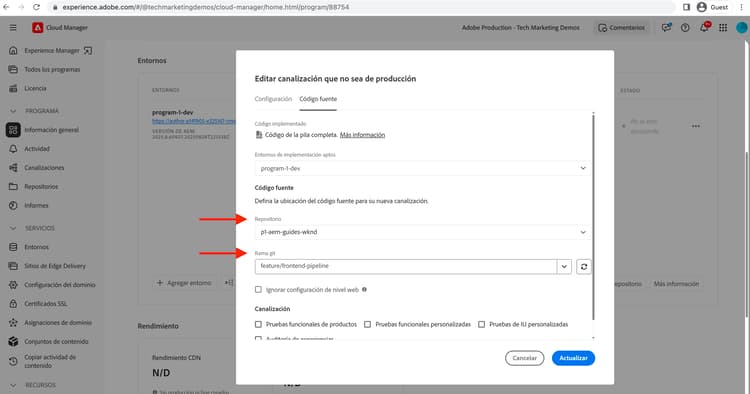
Task: Open Canalizaciones in sidebar
Action: [x=44, y=168]
